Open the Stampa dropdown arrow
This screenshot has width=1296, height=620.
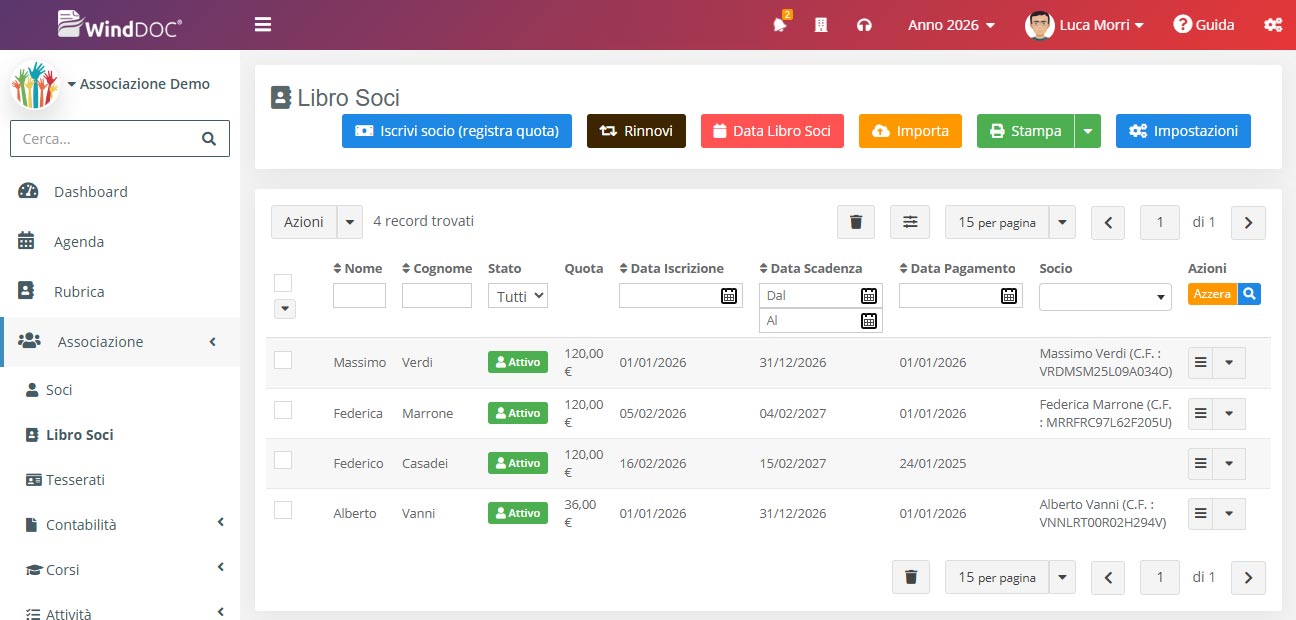coord(1088,131)
